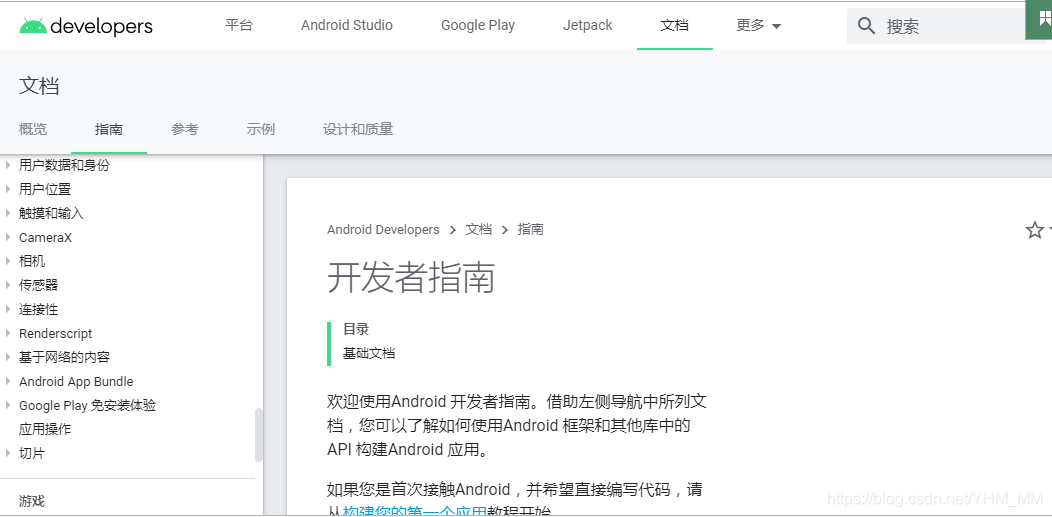Go to the Google Play tab
1052x517 pixels.
[478, 25]
